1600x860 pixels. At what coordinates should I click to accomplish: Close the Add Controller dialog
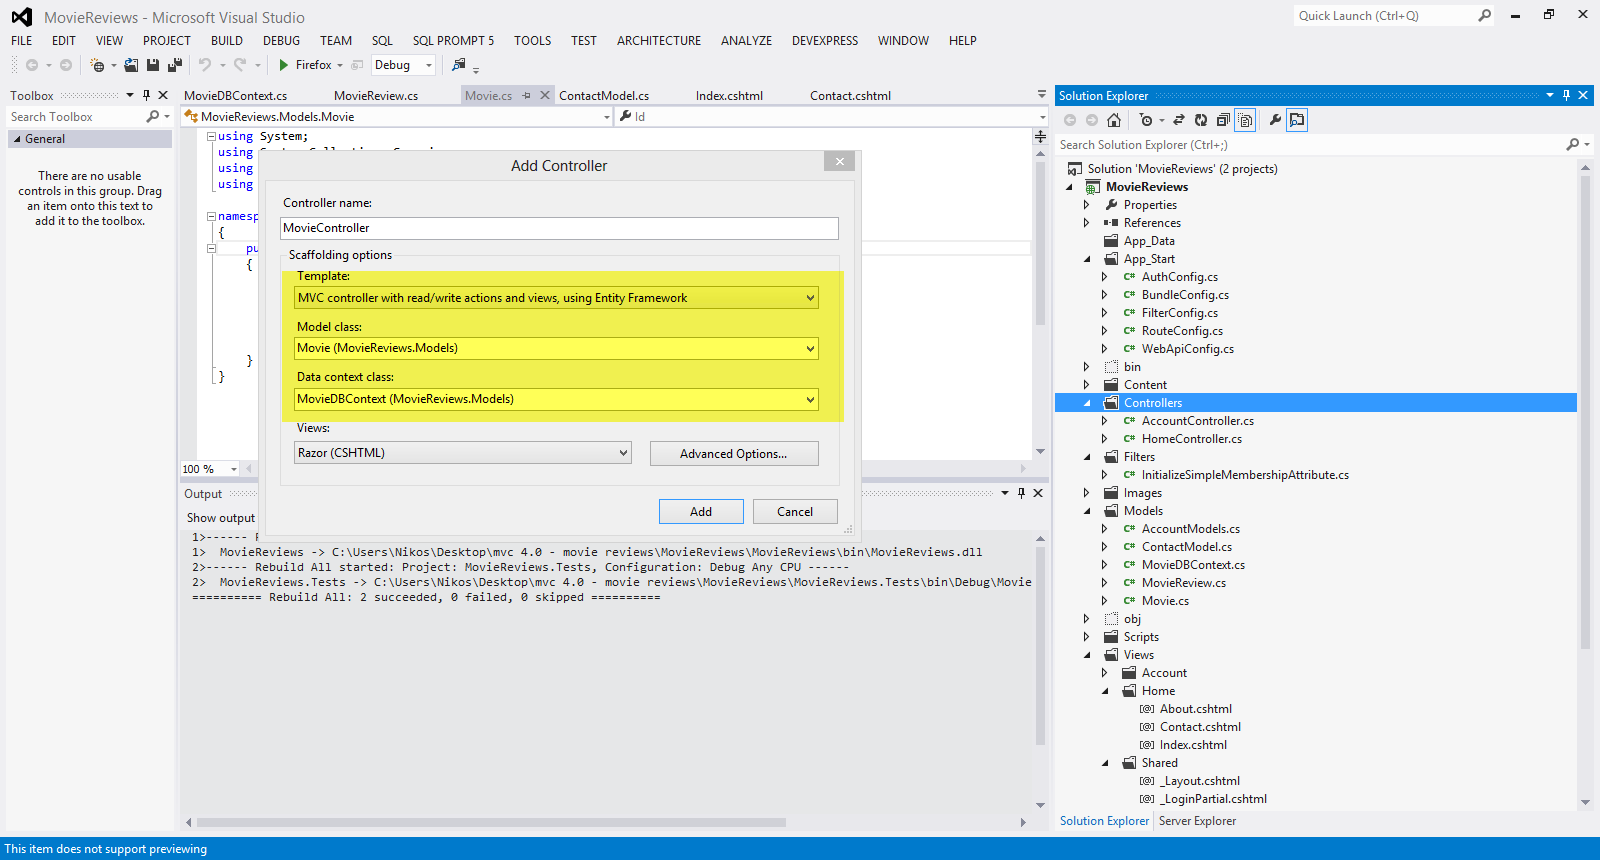840,161
